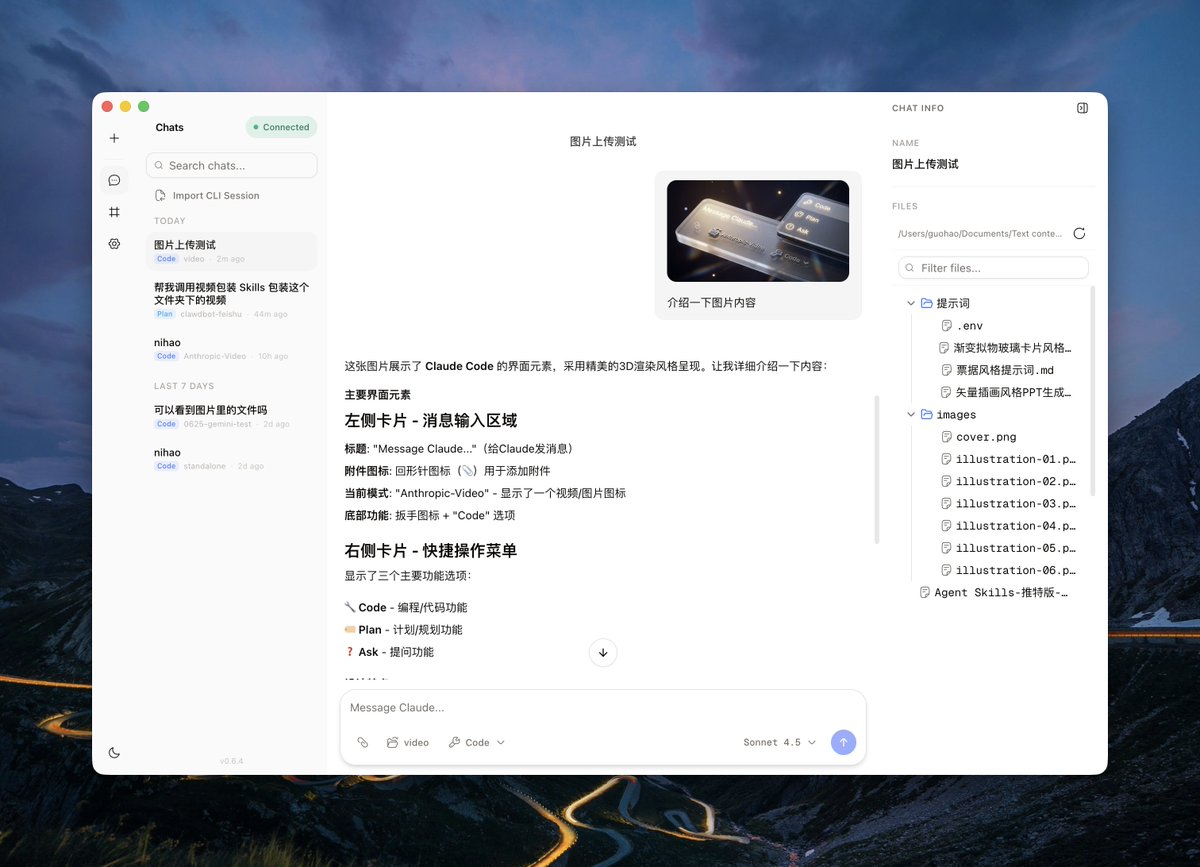Image resolution: width=1200 pixels, height=867 pixels.
Task: Click the file tree scrollbar
Action: click(x=1093, y=390)
